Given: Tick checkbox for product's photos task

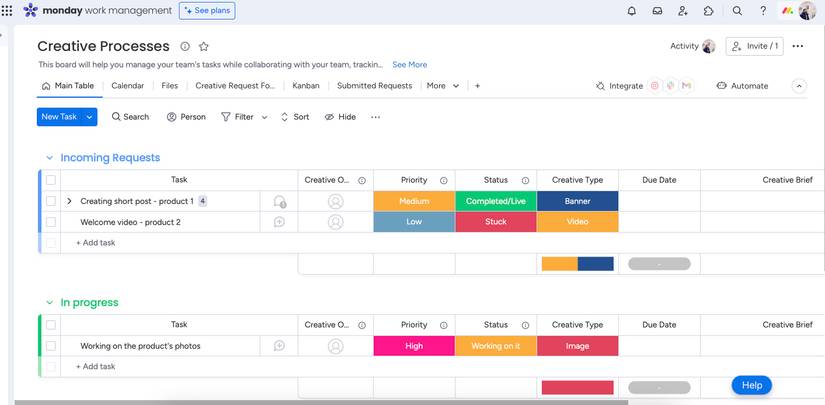Looking at the screenshot, I should 51,346.
